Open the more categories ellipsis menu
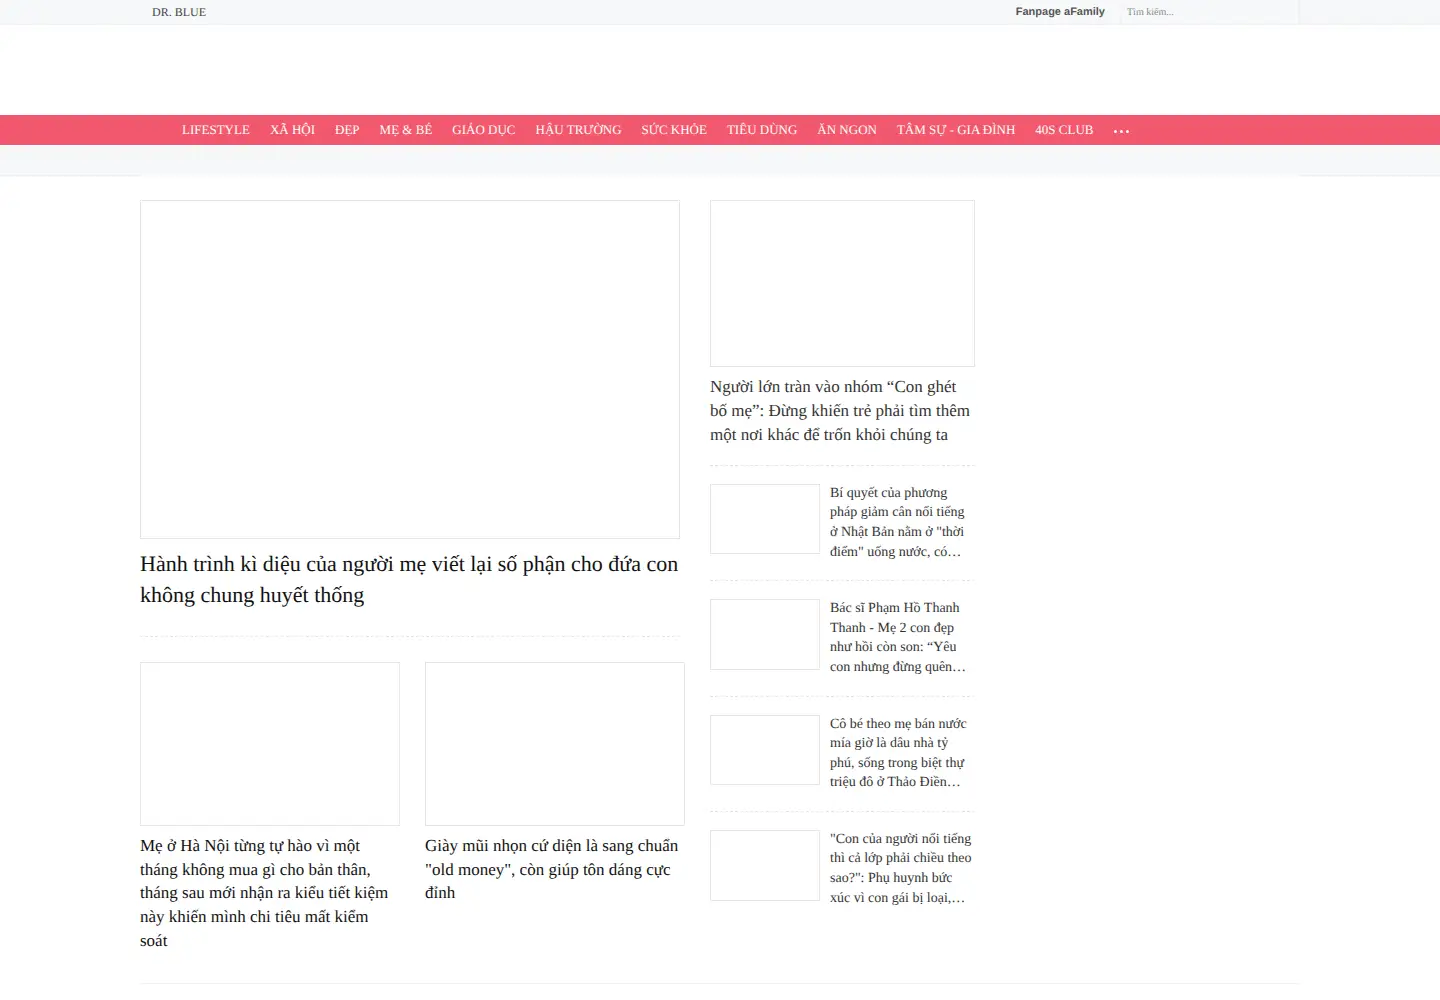Image resolution: width=1440 pixels, height=1000 pixels. coord(1121,131)
